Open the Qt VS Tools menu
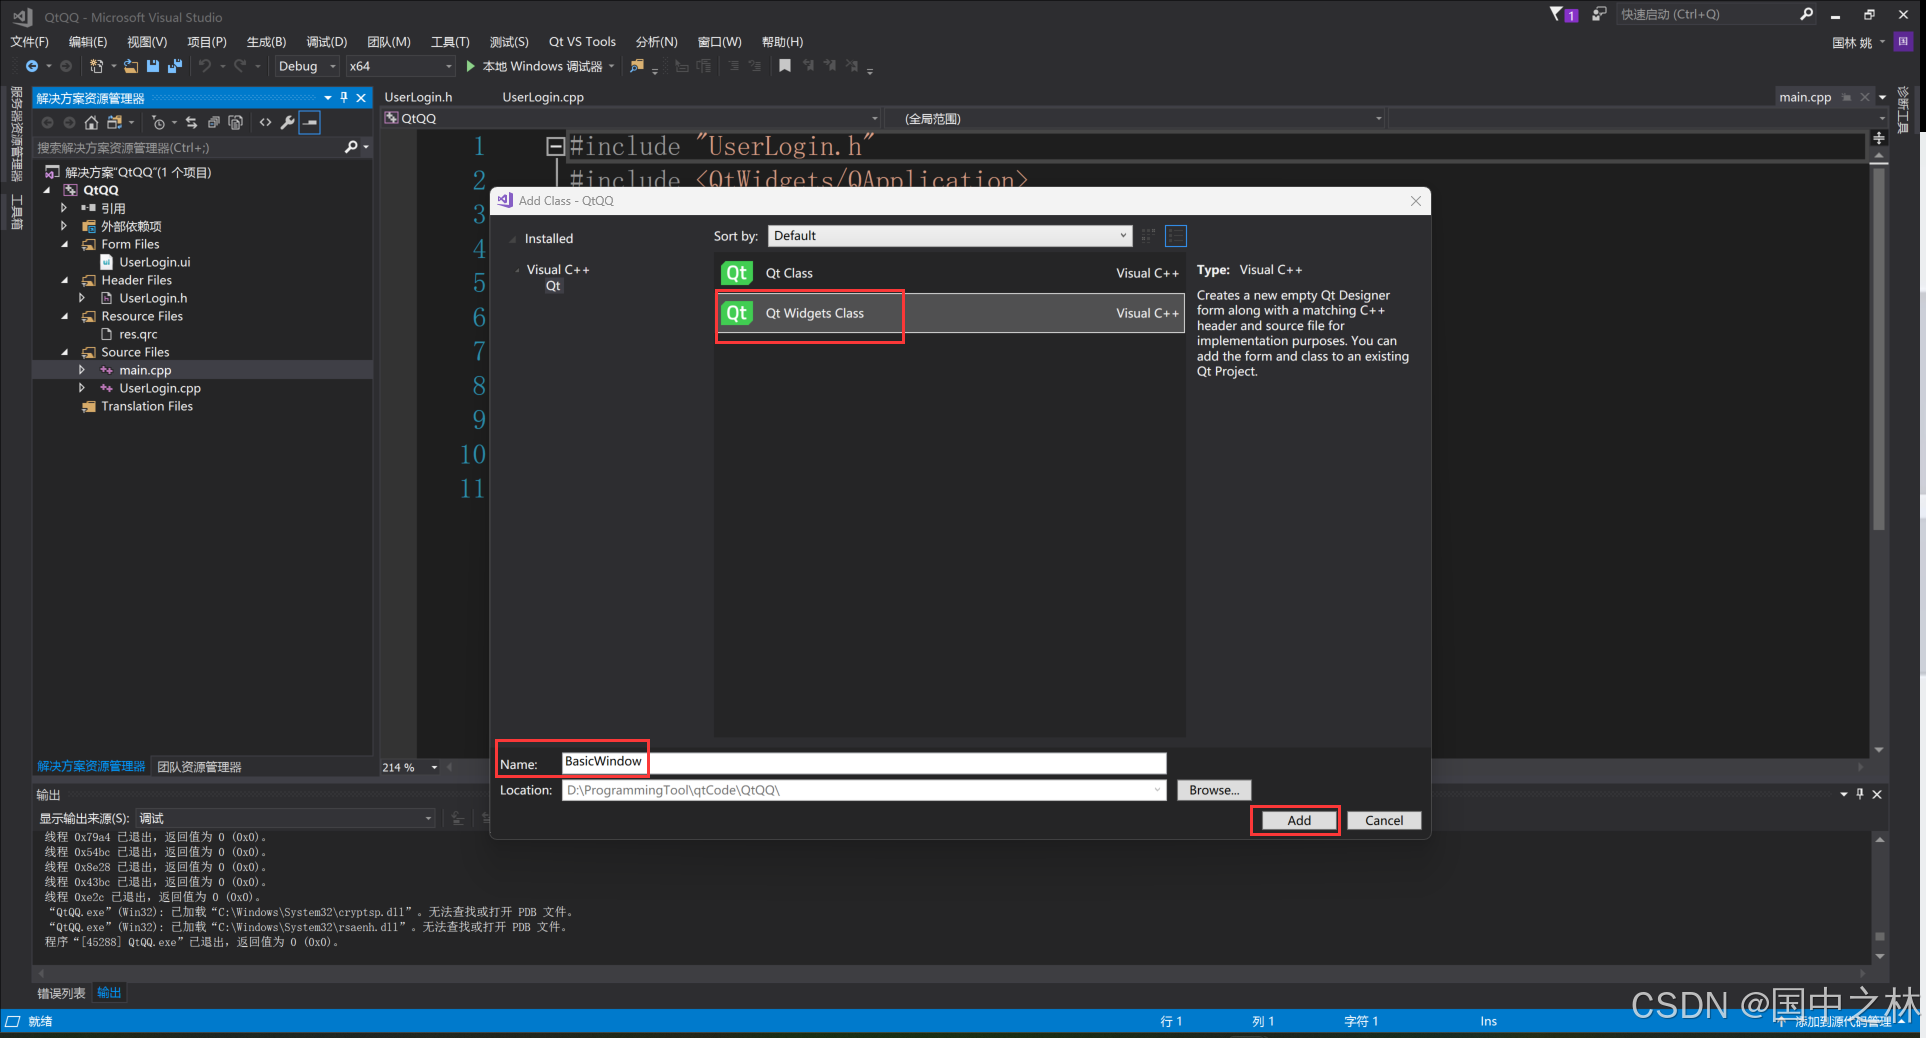 click(582, 42)
